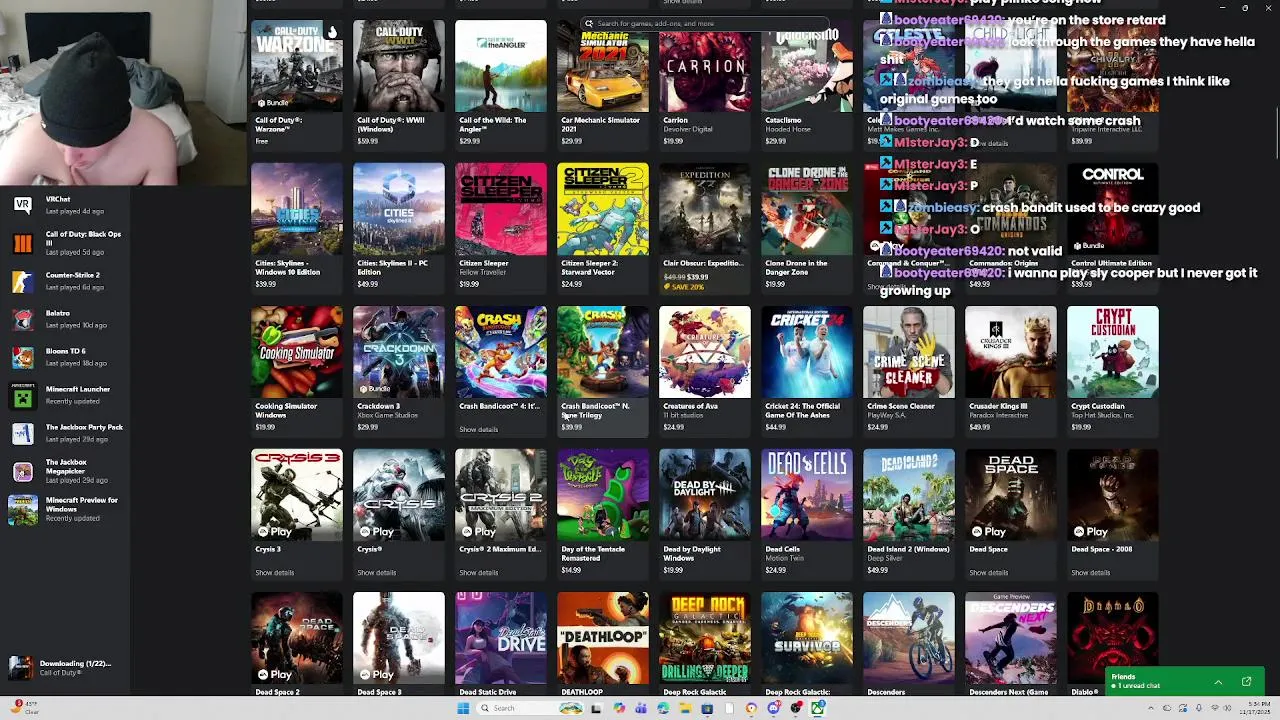Play Crysis 2 Maximum Edition
Screen dimensions: 1280x720
point(478,532)
